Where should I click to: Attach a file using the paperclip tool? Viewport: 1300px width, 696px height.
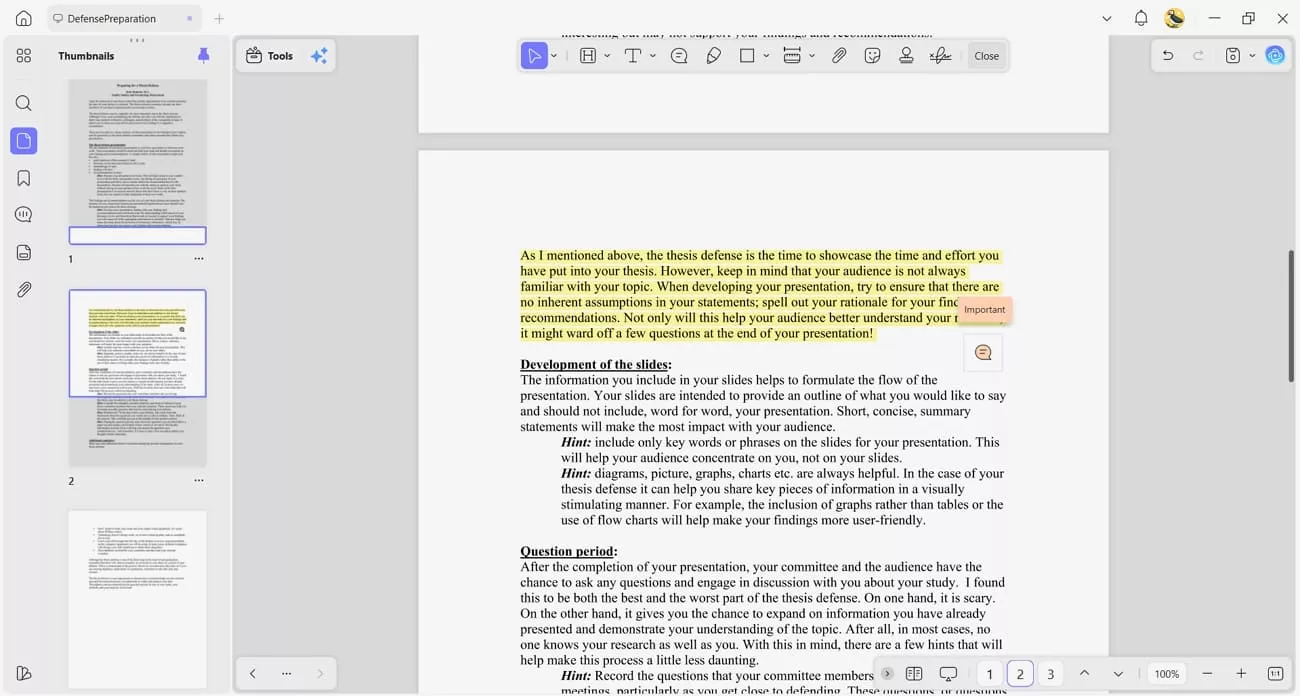pyautogui.click(x=840, y=55)
